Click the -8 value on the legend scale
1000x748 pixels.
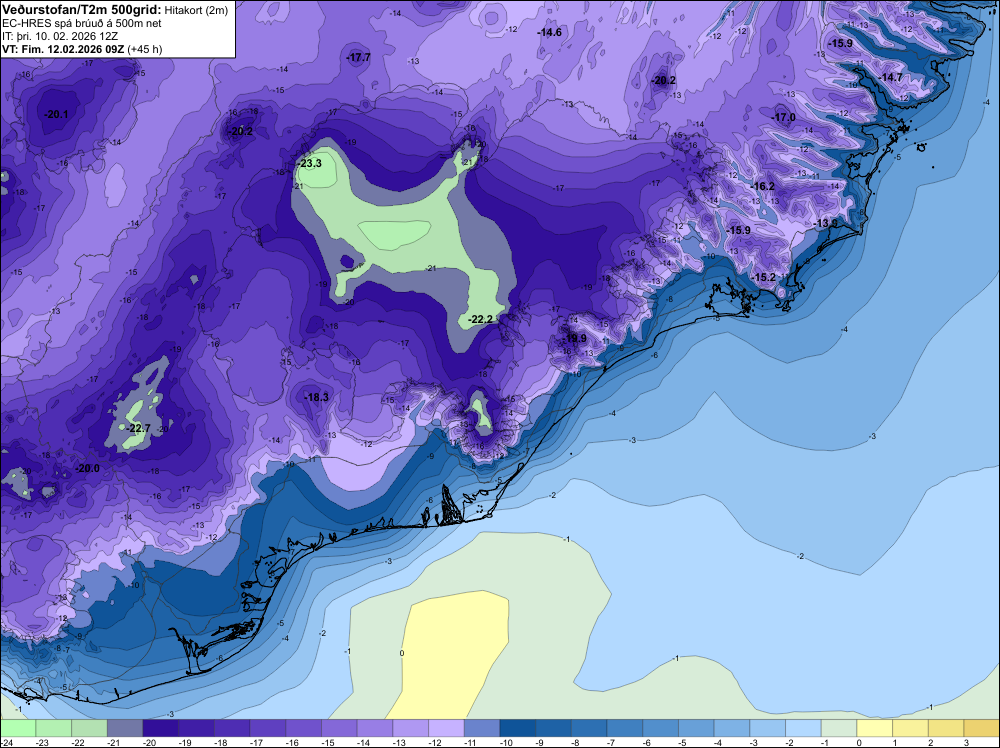576,742
